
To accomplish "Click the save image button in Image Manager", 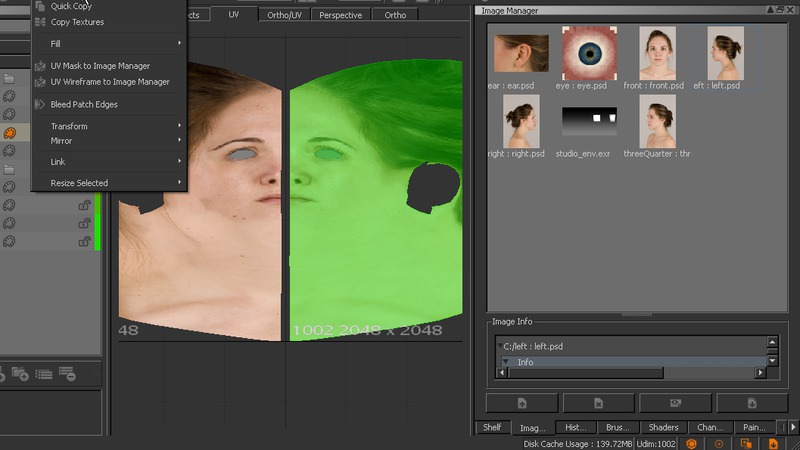I will point(752,403).
